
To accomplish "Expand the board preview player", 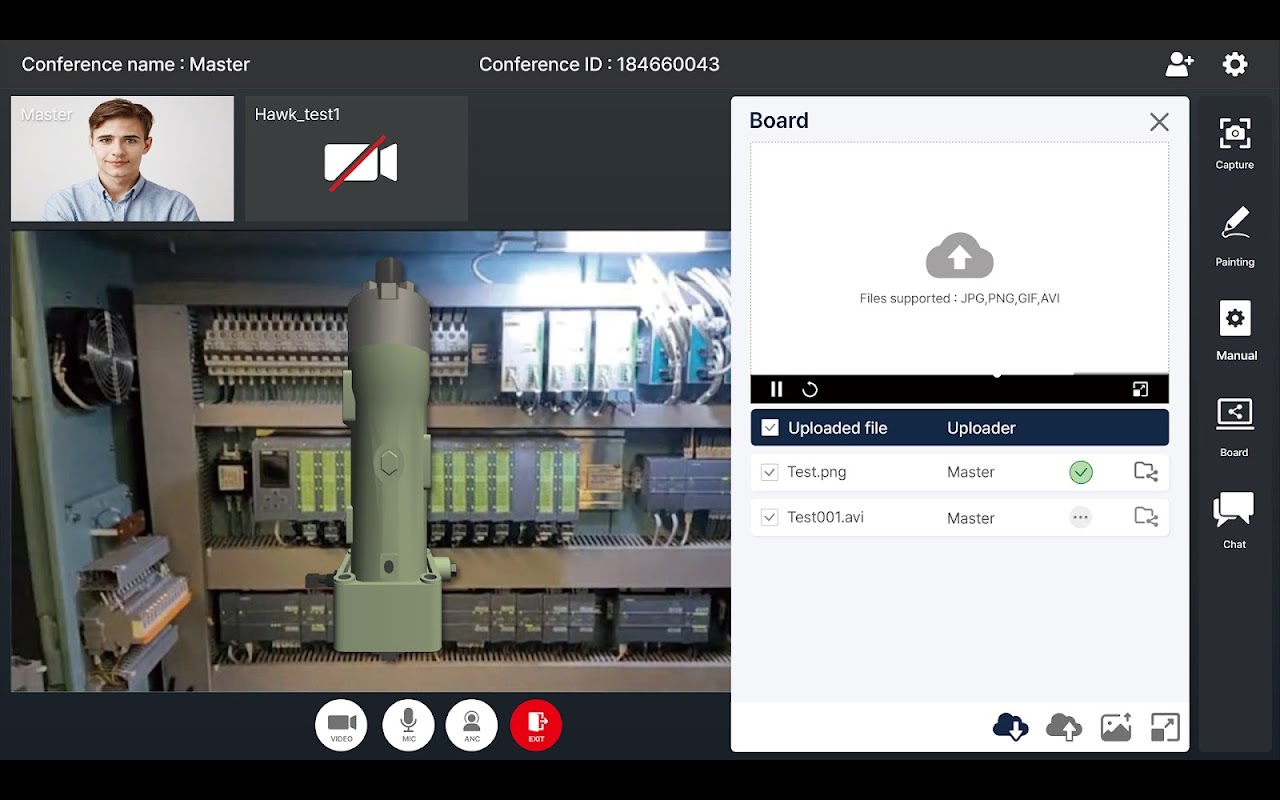I will [1140, 389].
